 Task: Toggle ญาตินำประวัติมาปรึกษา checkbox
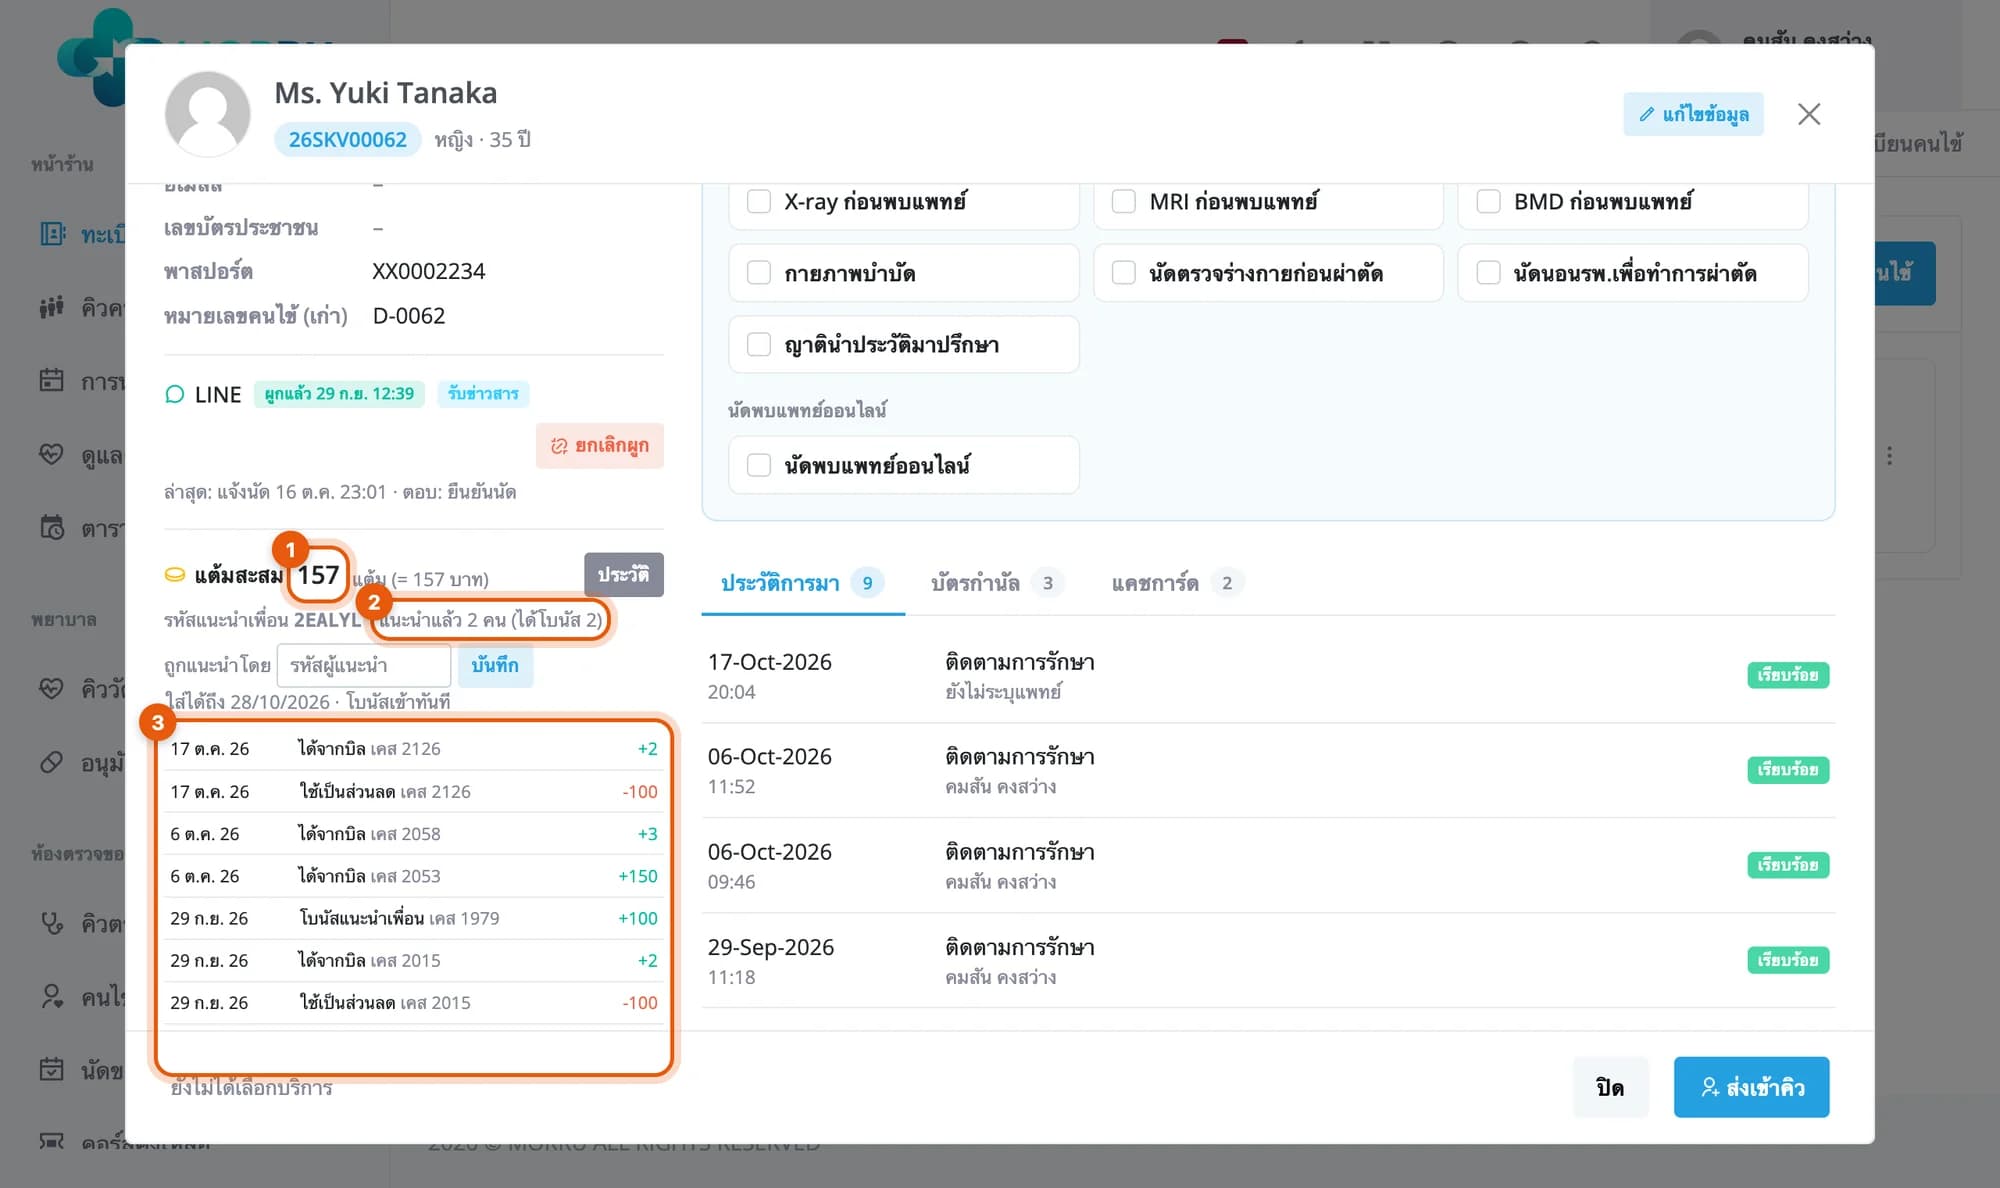click(759, 345)
